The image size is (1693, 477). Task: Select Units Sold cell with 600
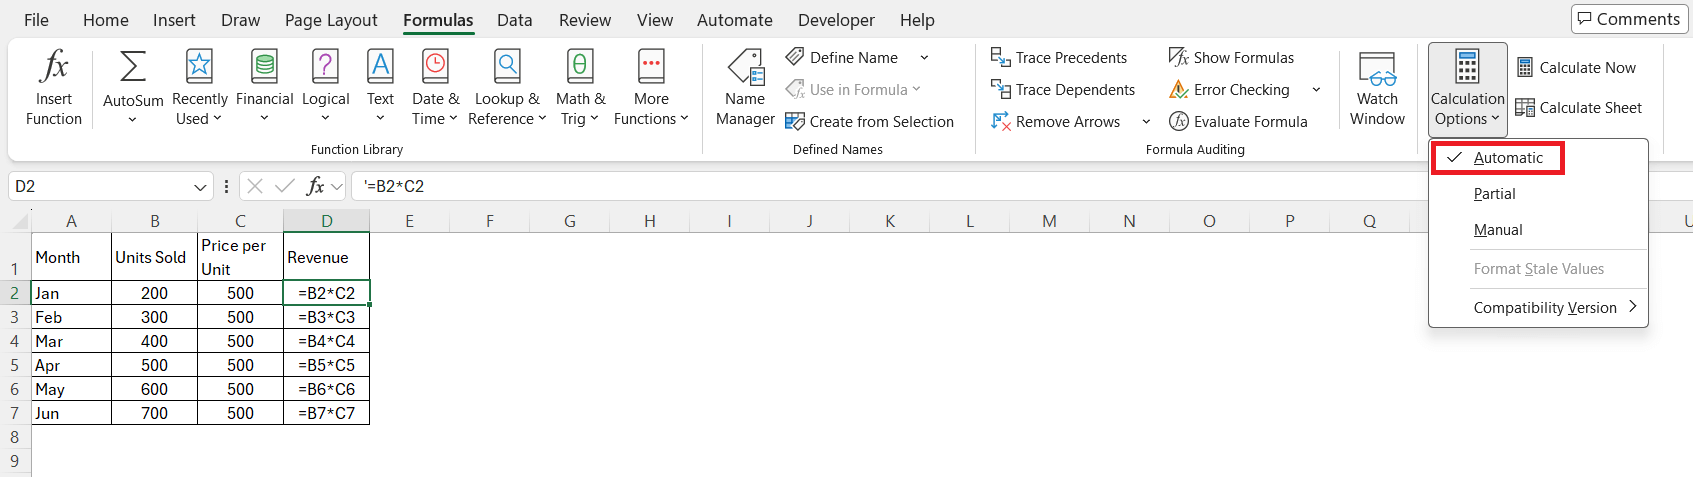click(x=155, y=389)
